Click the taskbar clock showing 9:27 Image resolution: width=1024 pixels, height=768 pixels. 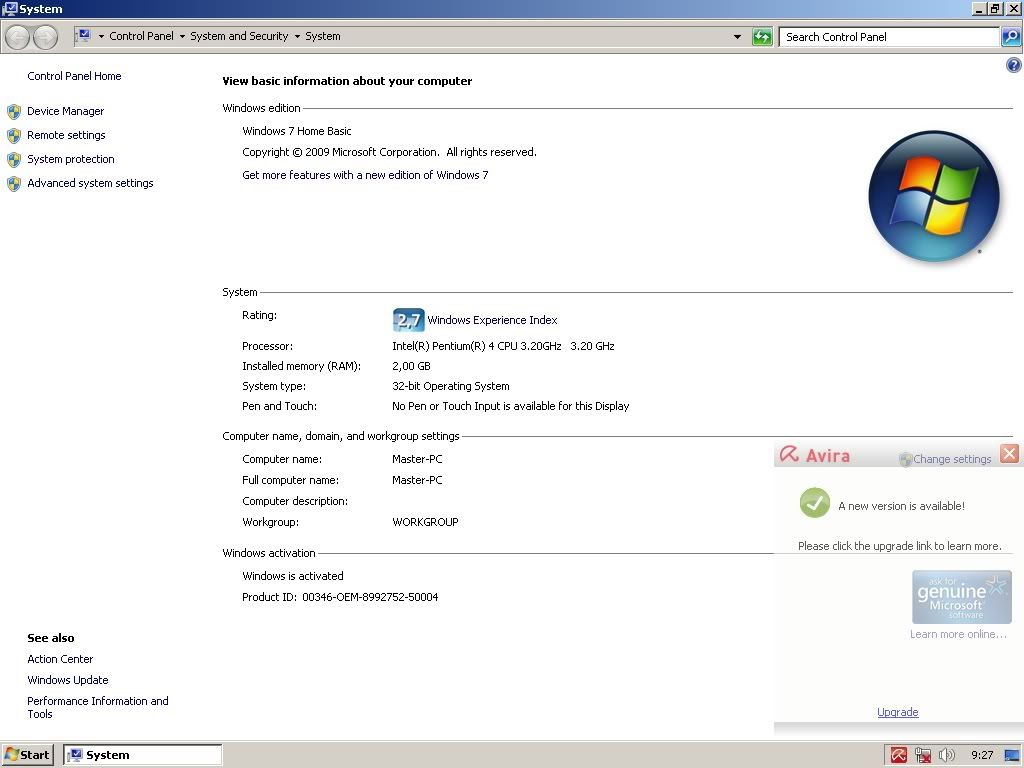pyautogui.click(x=982, y=756)
